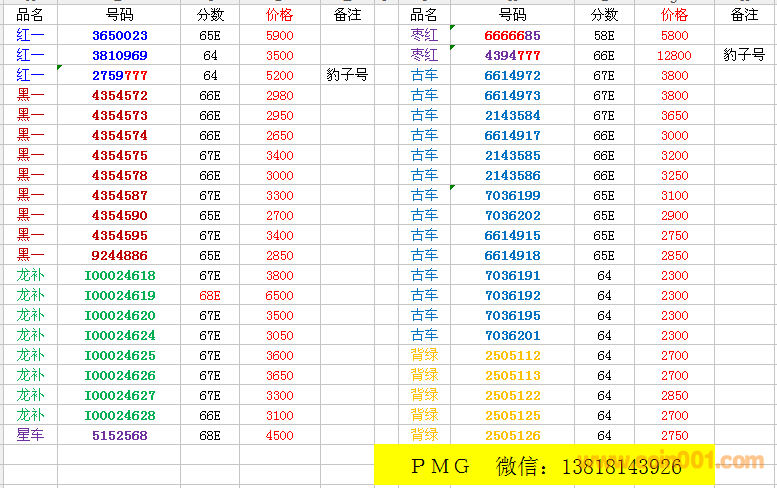Click the 5152568 number cell
The image size is (777, 488).
coord(119,435)
